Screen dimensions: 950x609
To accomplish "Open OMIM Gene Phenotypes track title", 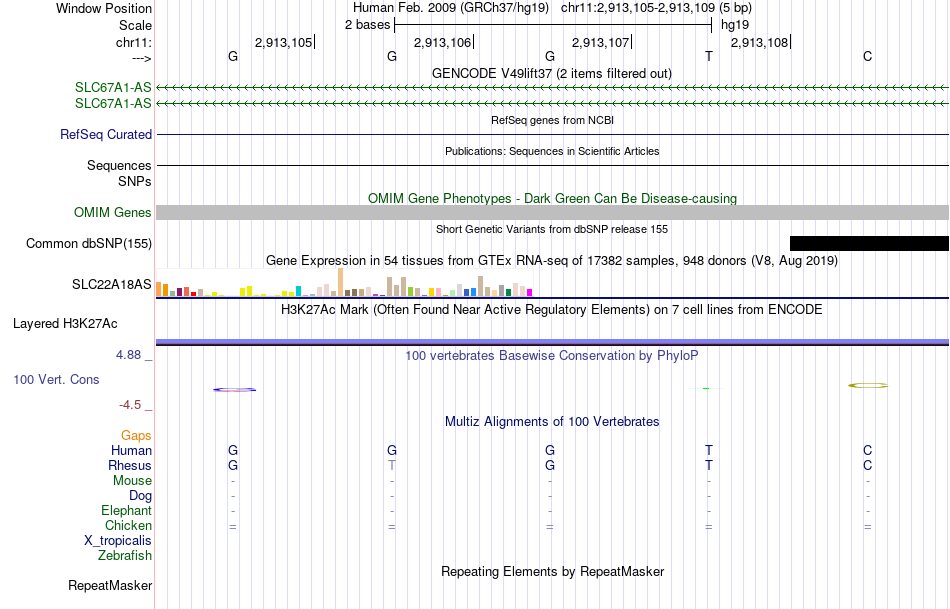I will point(552,198).
